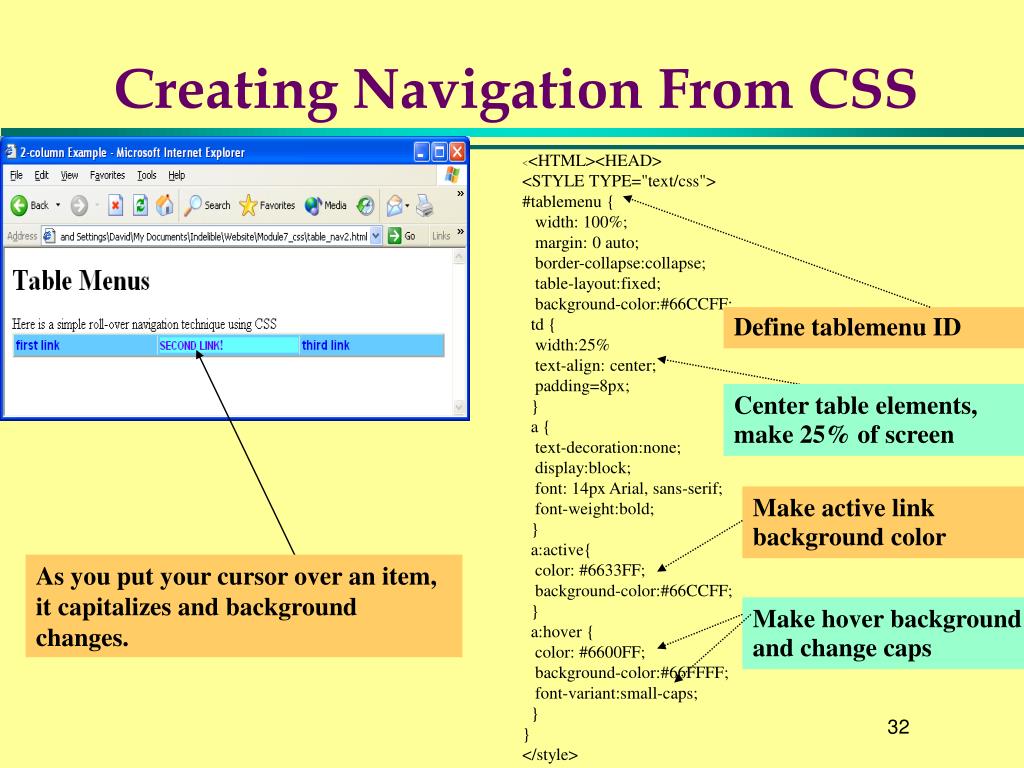
Task: Open the Home page icon
Action: tap(165, 205)
